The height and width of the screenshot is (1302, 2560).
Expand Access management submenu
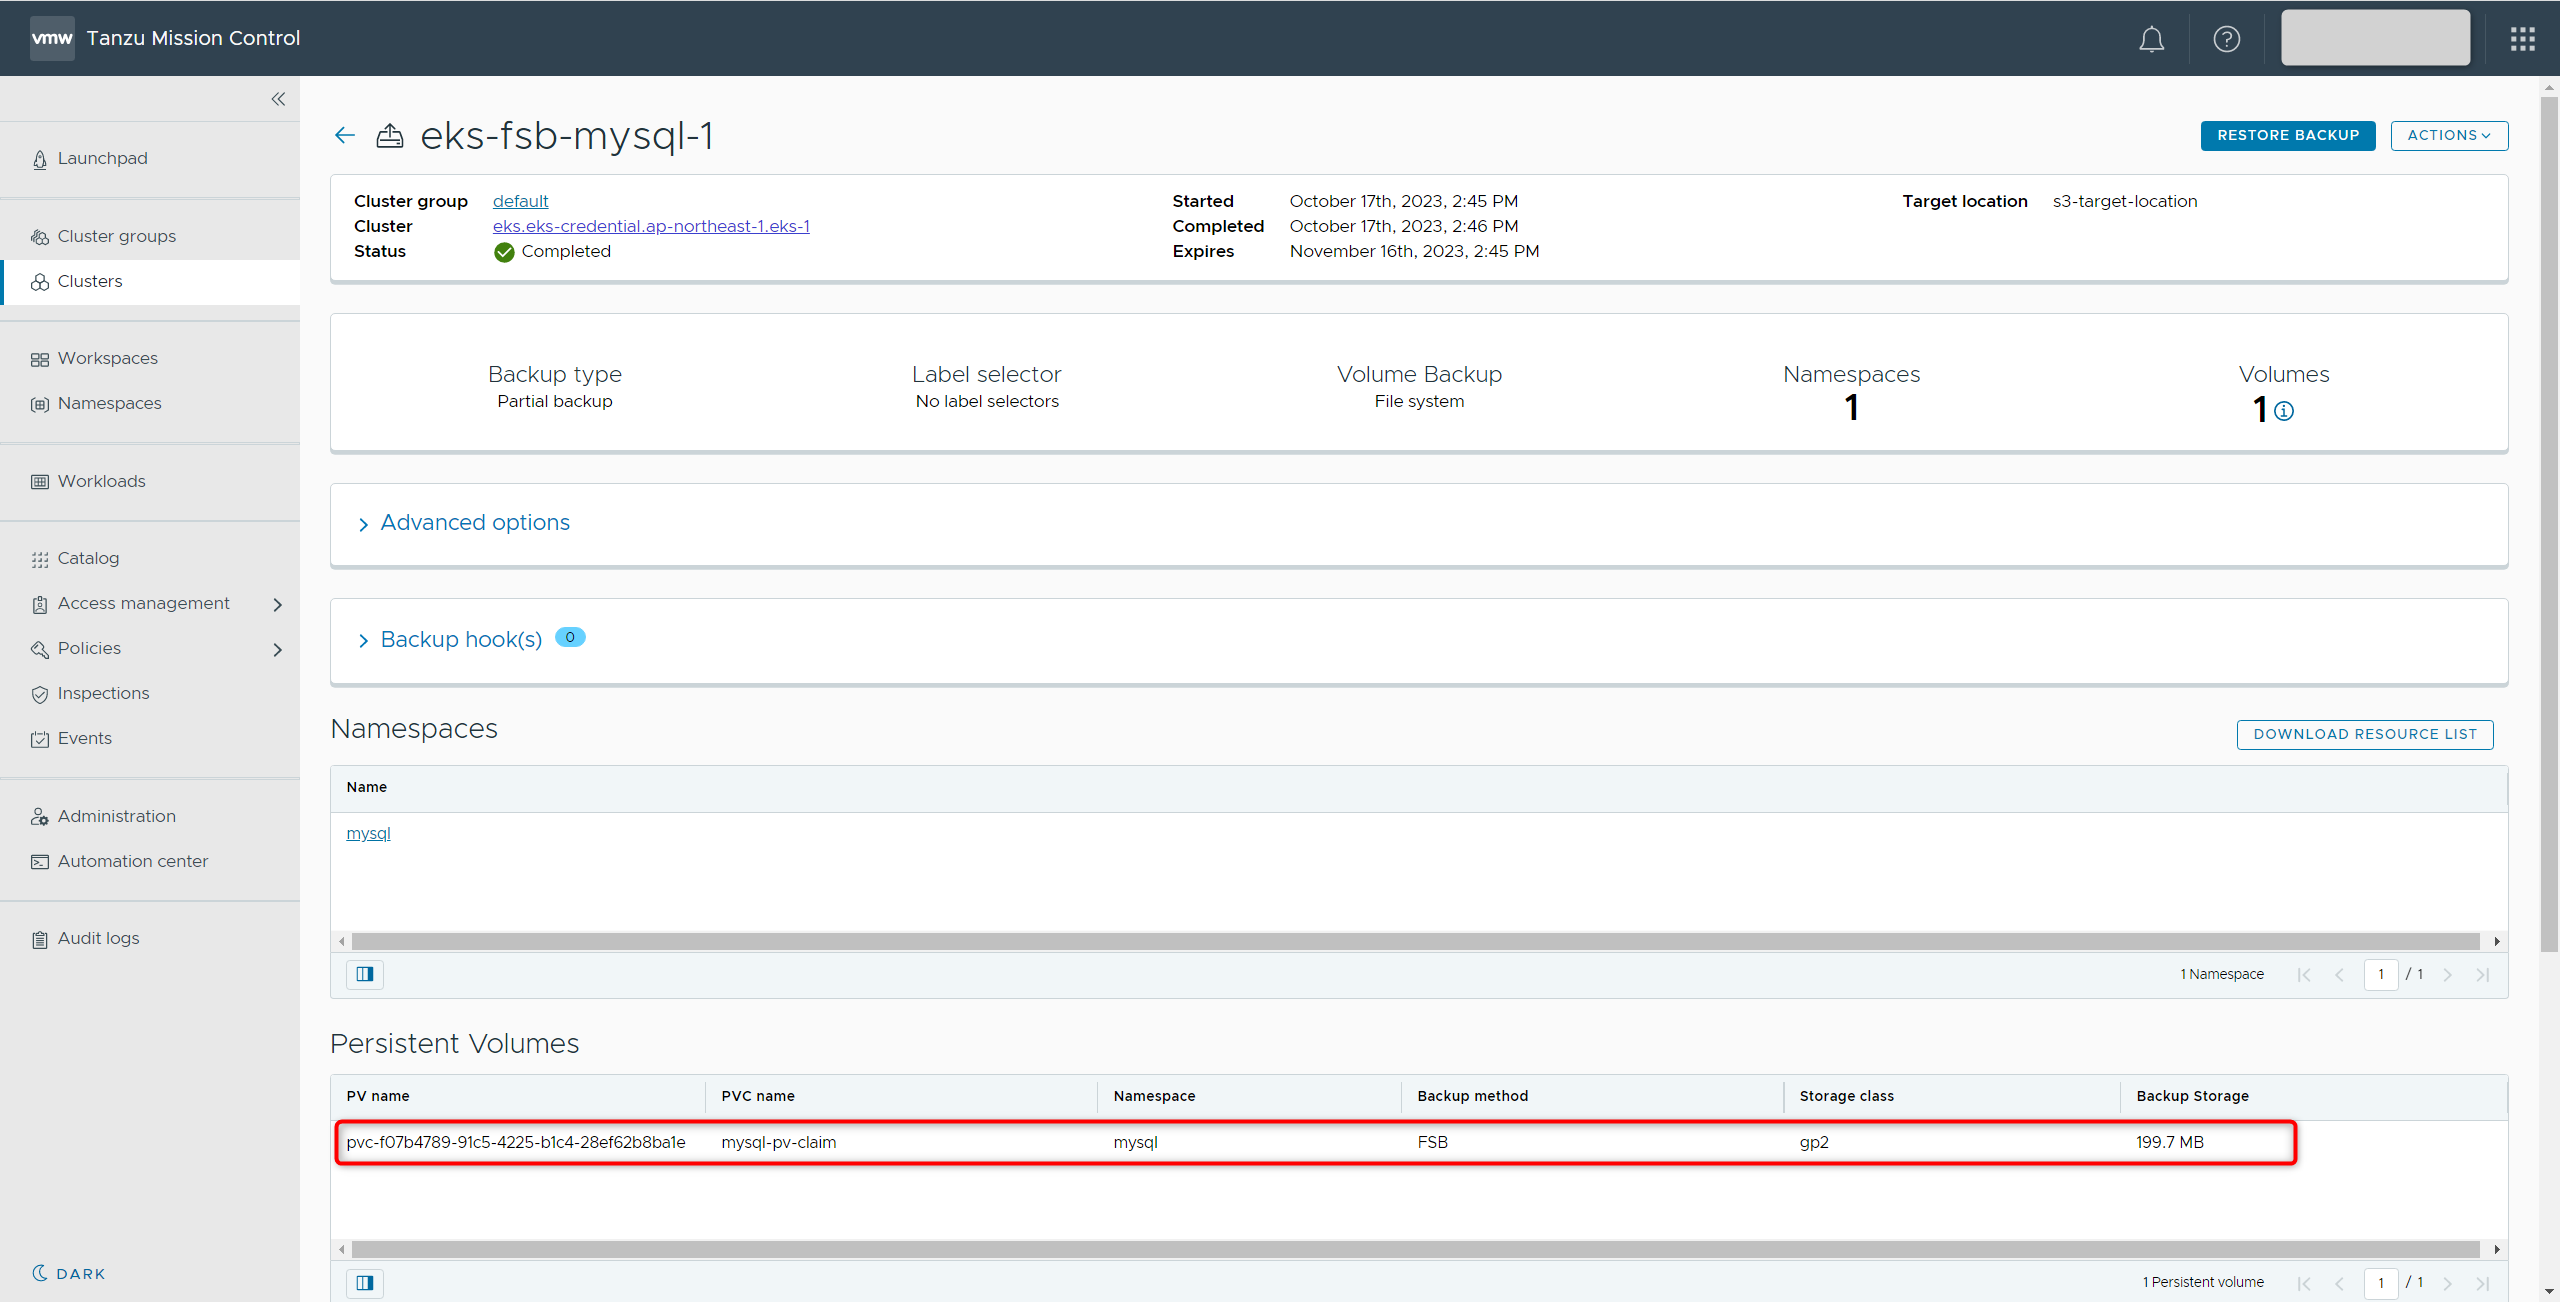[x=278, y=604]
